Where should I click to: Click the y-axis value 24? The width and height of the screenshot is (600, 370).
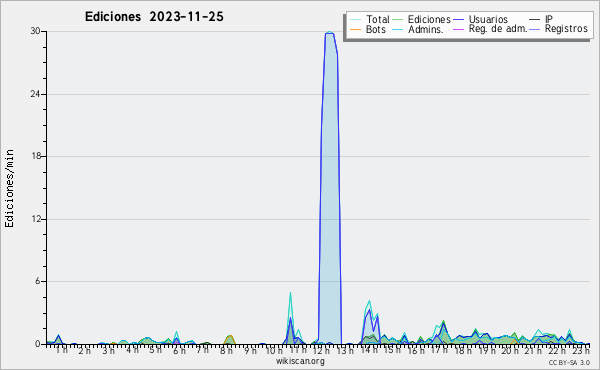pos(36,94)
